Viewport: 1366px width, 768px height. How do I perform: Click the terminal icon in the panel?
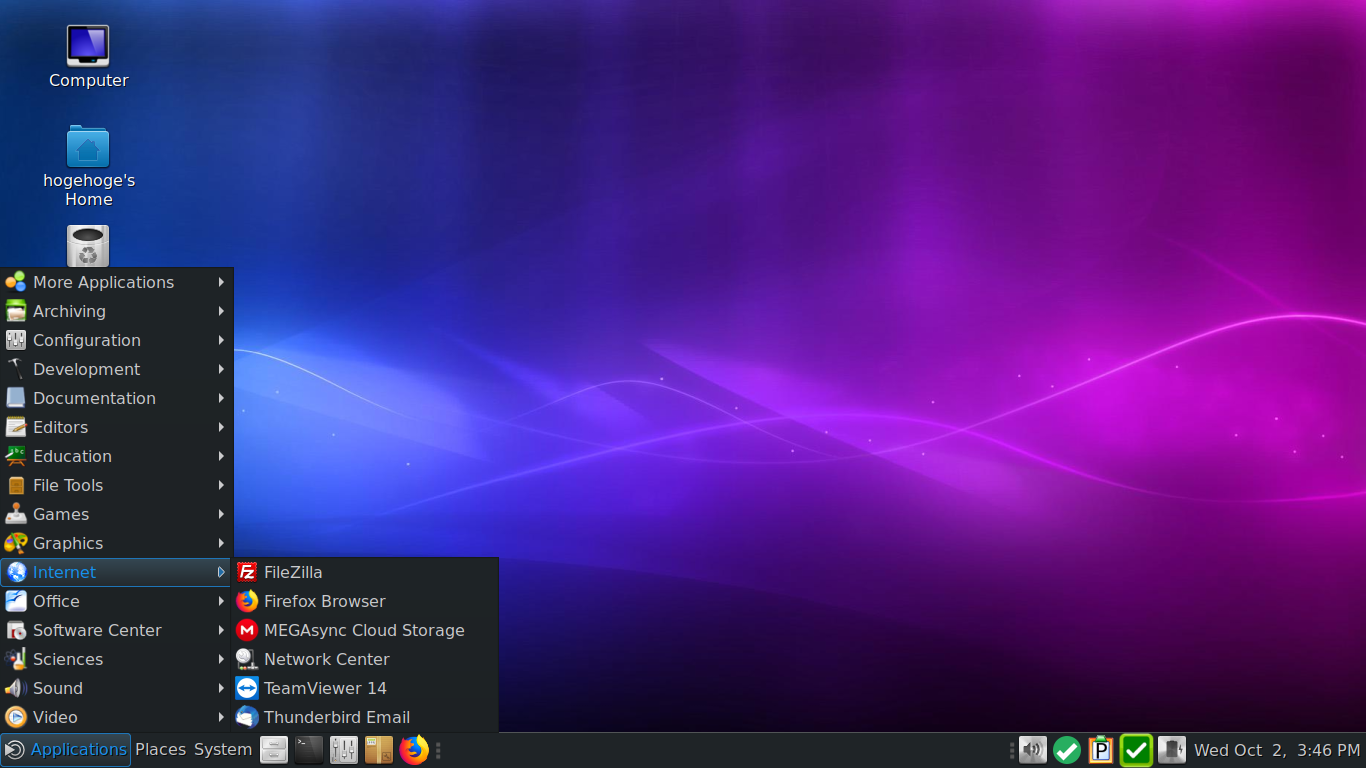[309, 750]
